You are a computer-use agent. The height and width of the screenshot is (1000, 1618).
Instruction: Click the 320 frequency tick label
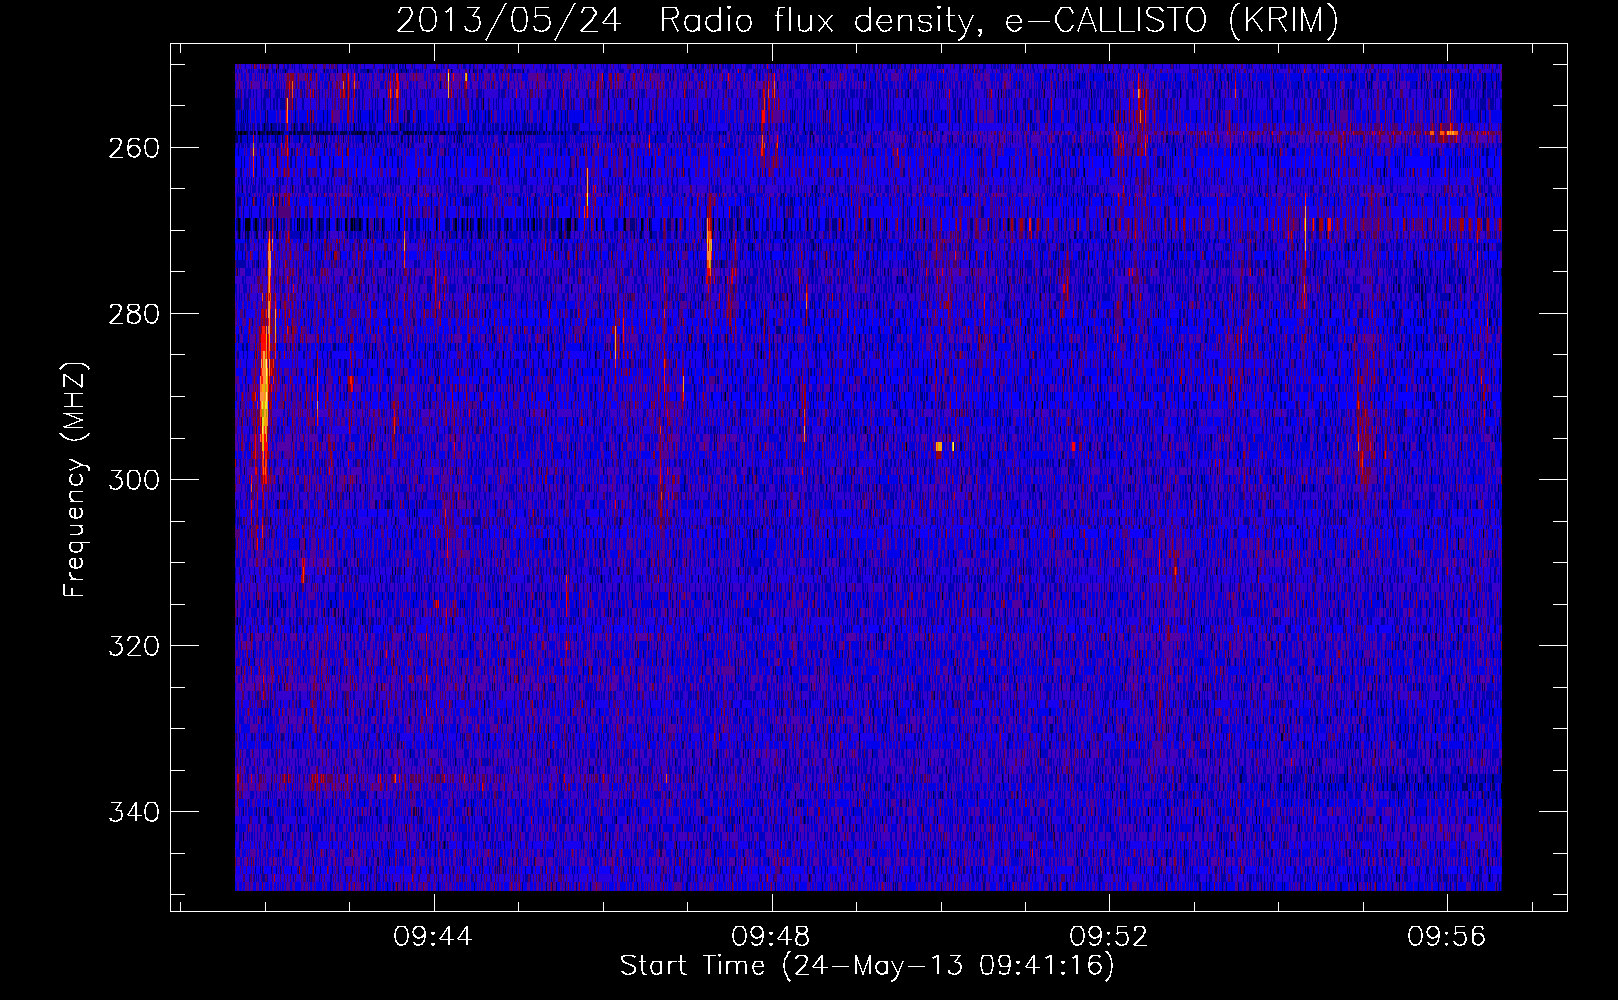[133, 646]
